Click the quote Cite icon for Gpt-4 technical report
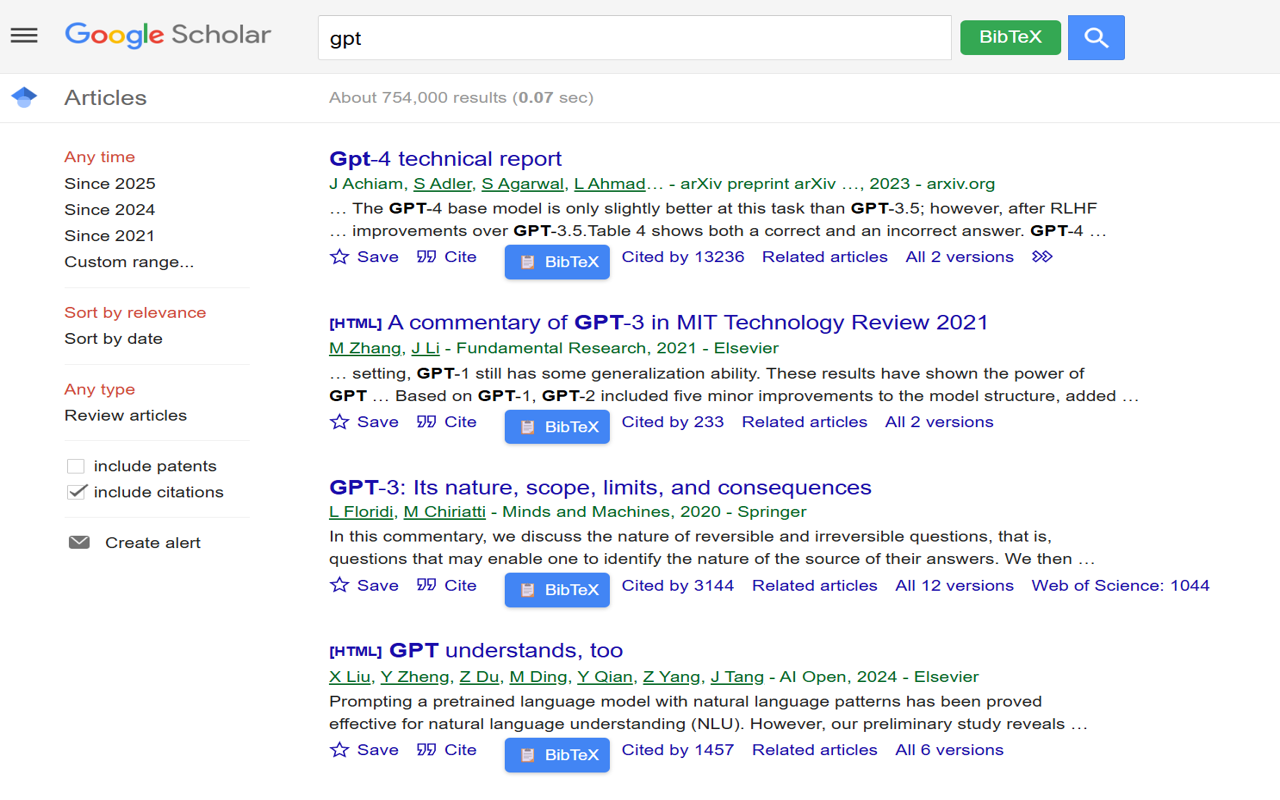The height and width of the screenshot is (800, 1280). pyautogui.click(x=427, y=257)
